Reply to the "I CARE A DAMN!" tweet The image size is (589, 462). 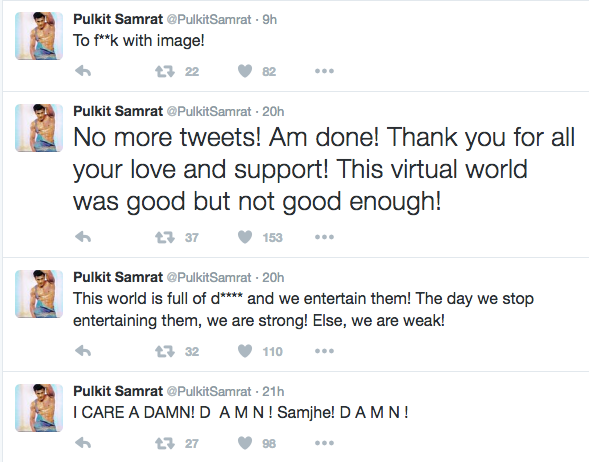tap(83, 443)
